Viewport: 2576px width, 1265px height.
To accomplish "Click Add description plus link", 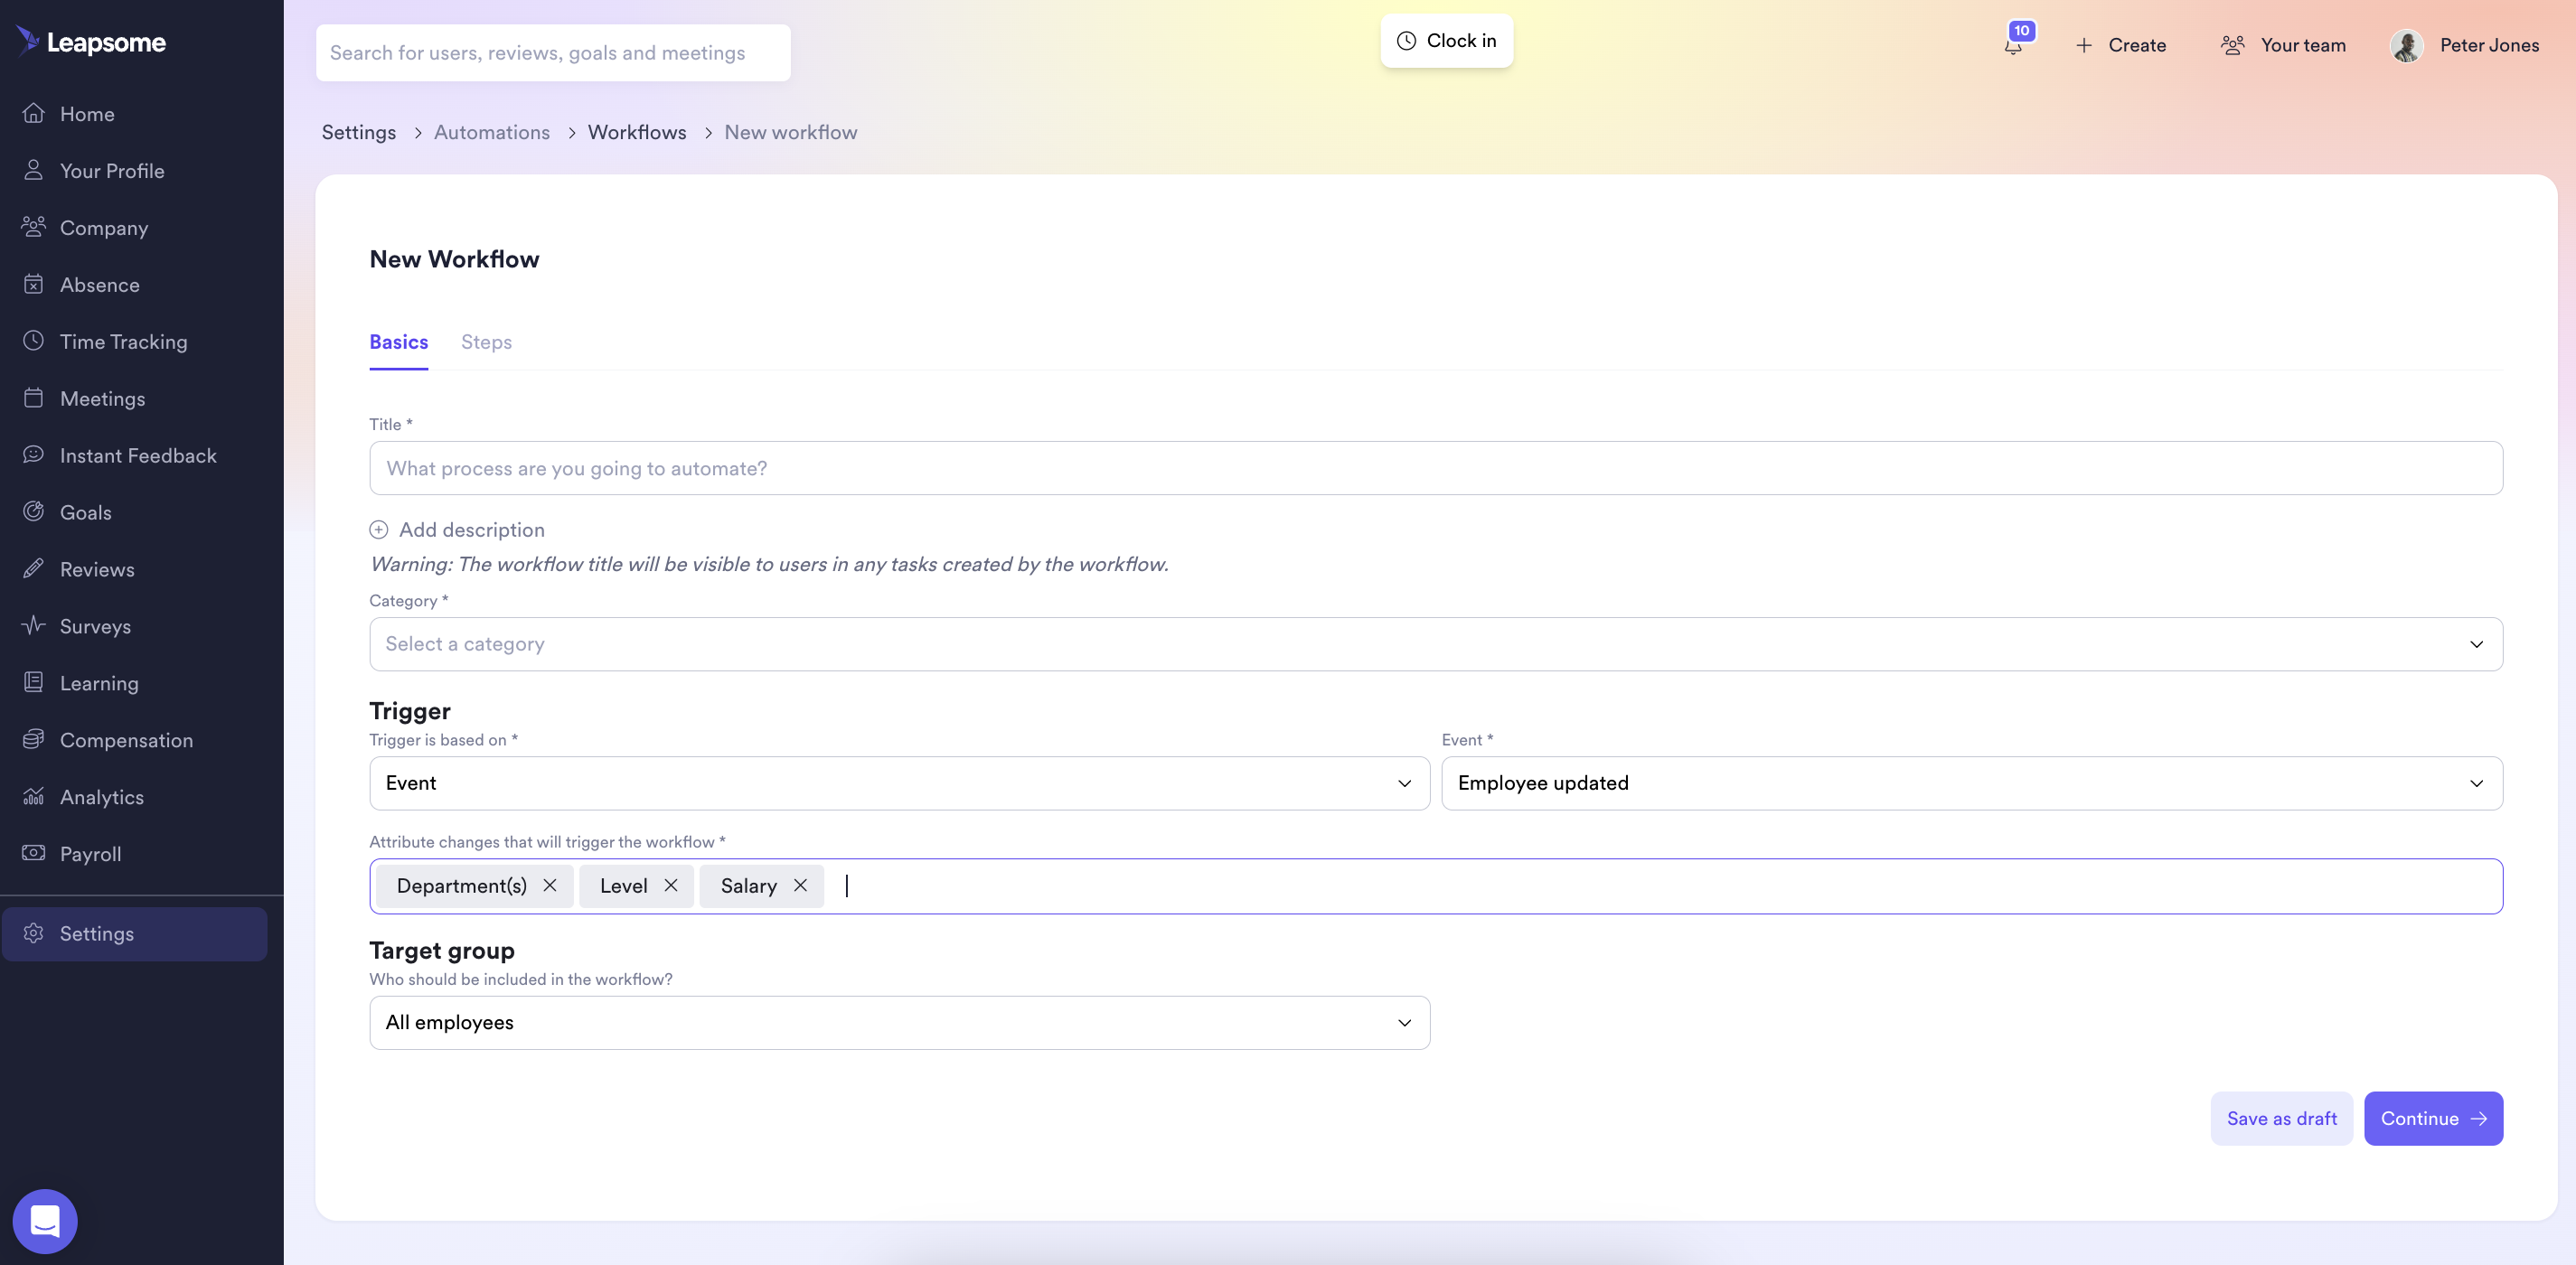I will click(457, 530).
